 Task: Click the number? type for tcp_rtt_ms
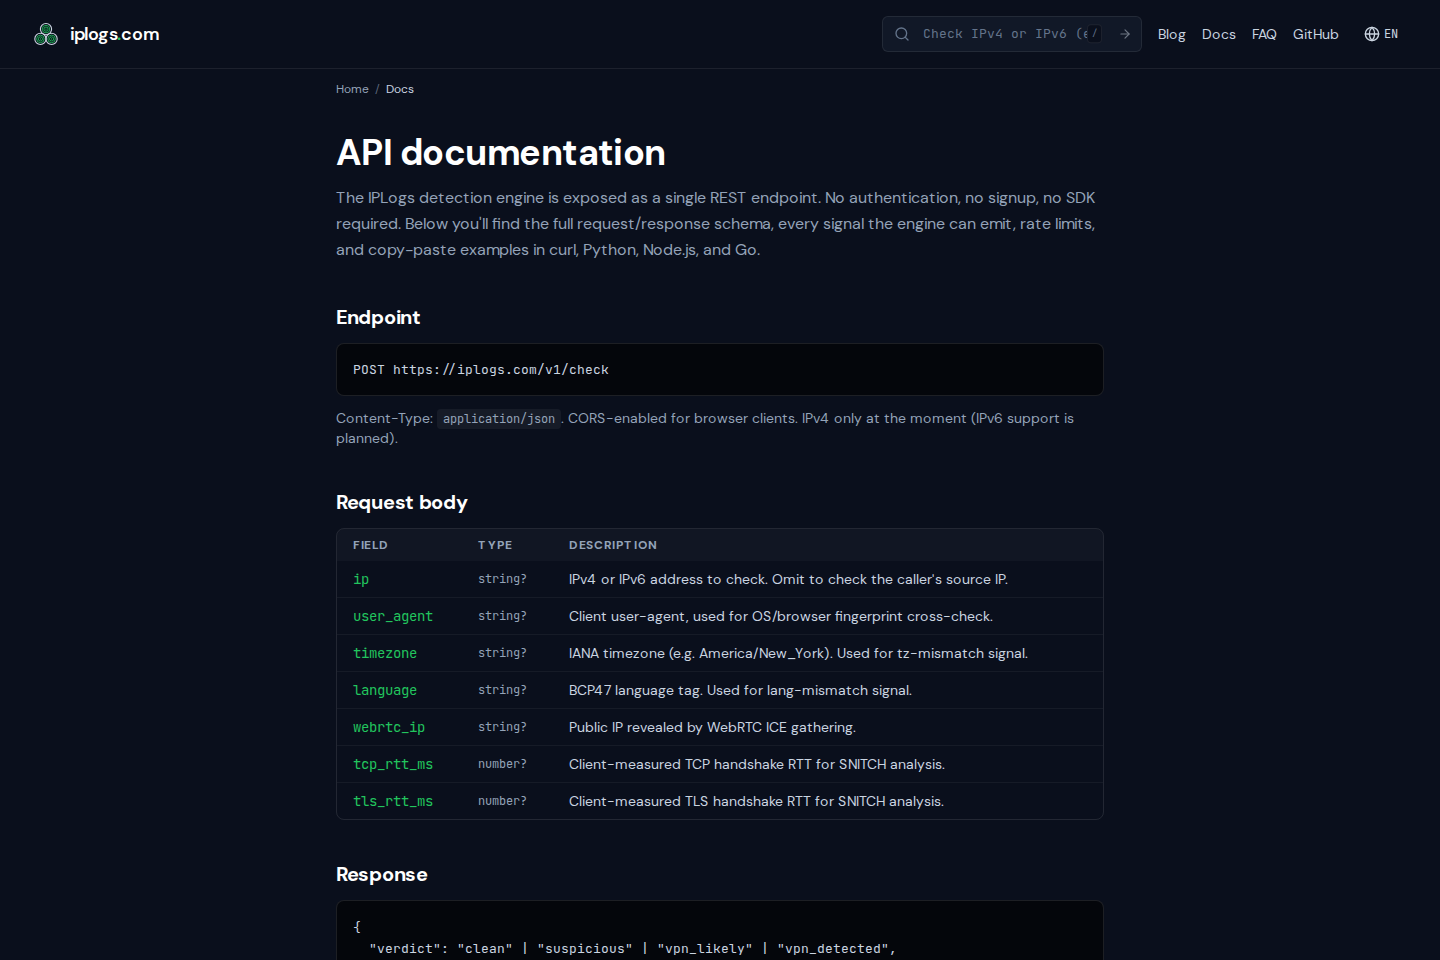(x=502, y=764)
